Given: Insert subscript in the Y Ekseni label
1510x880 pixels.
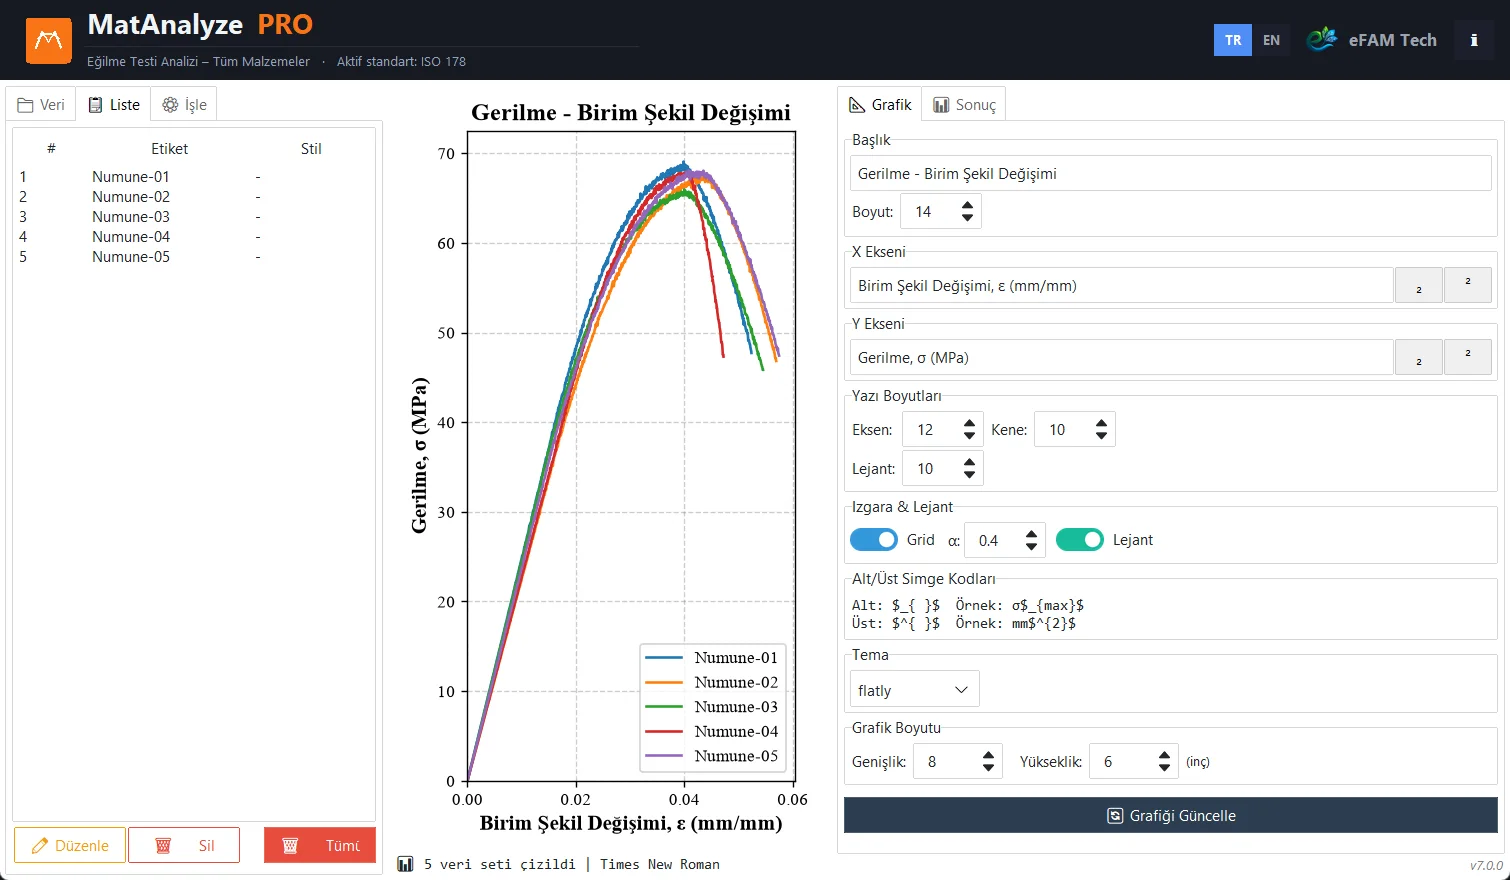Looking at the screenshot, I should 1418,357.
